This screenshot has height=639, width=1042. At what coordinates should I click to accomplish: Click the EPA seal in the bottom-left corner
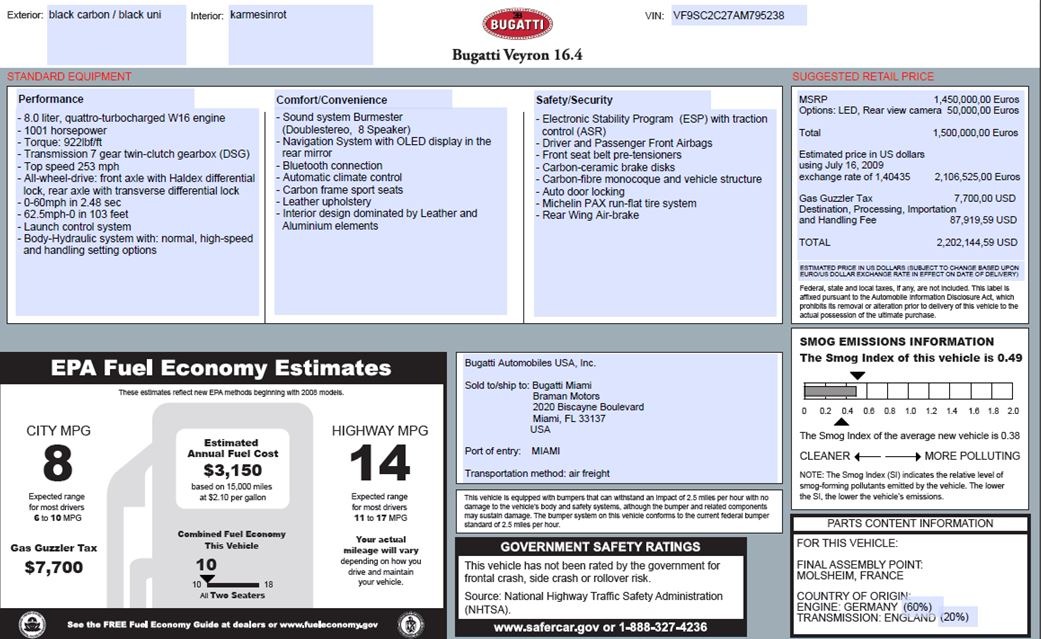32,623
